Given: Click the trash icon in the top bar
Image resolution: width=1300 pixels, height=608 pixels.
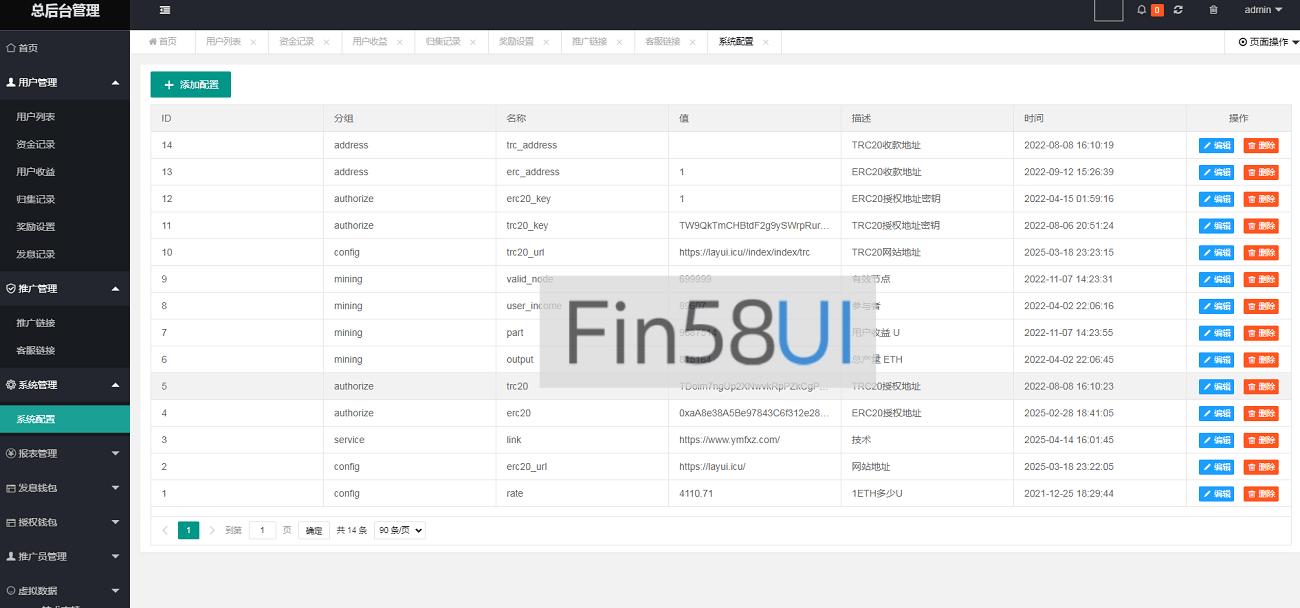Looking at the screenshot, I should 1214,10.
